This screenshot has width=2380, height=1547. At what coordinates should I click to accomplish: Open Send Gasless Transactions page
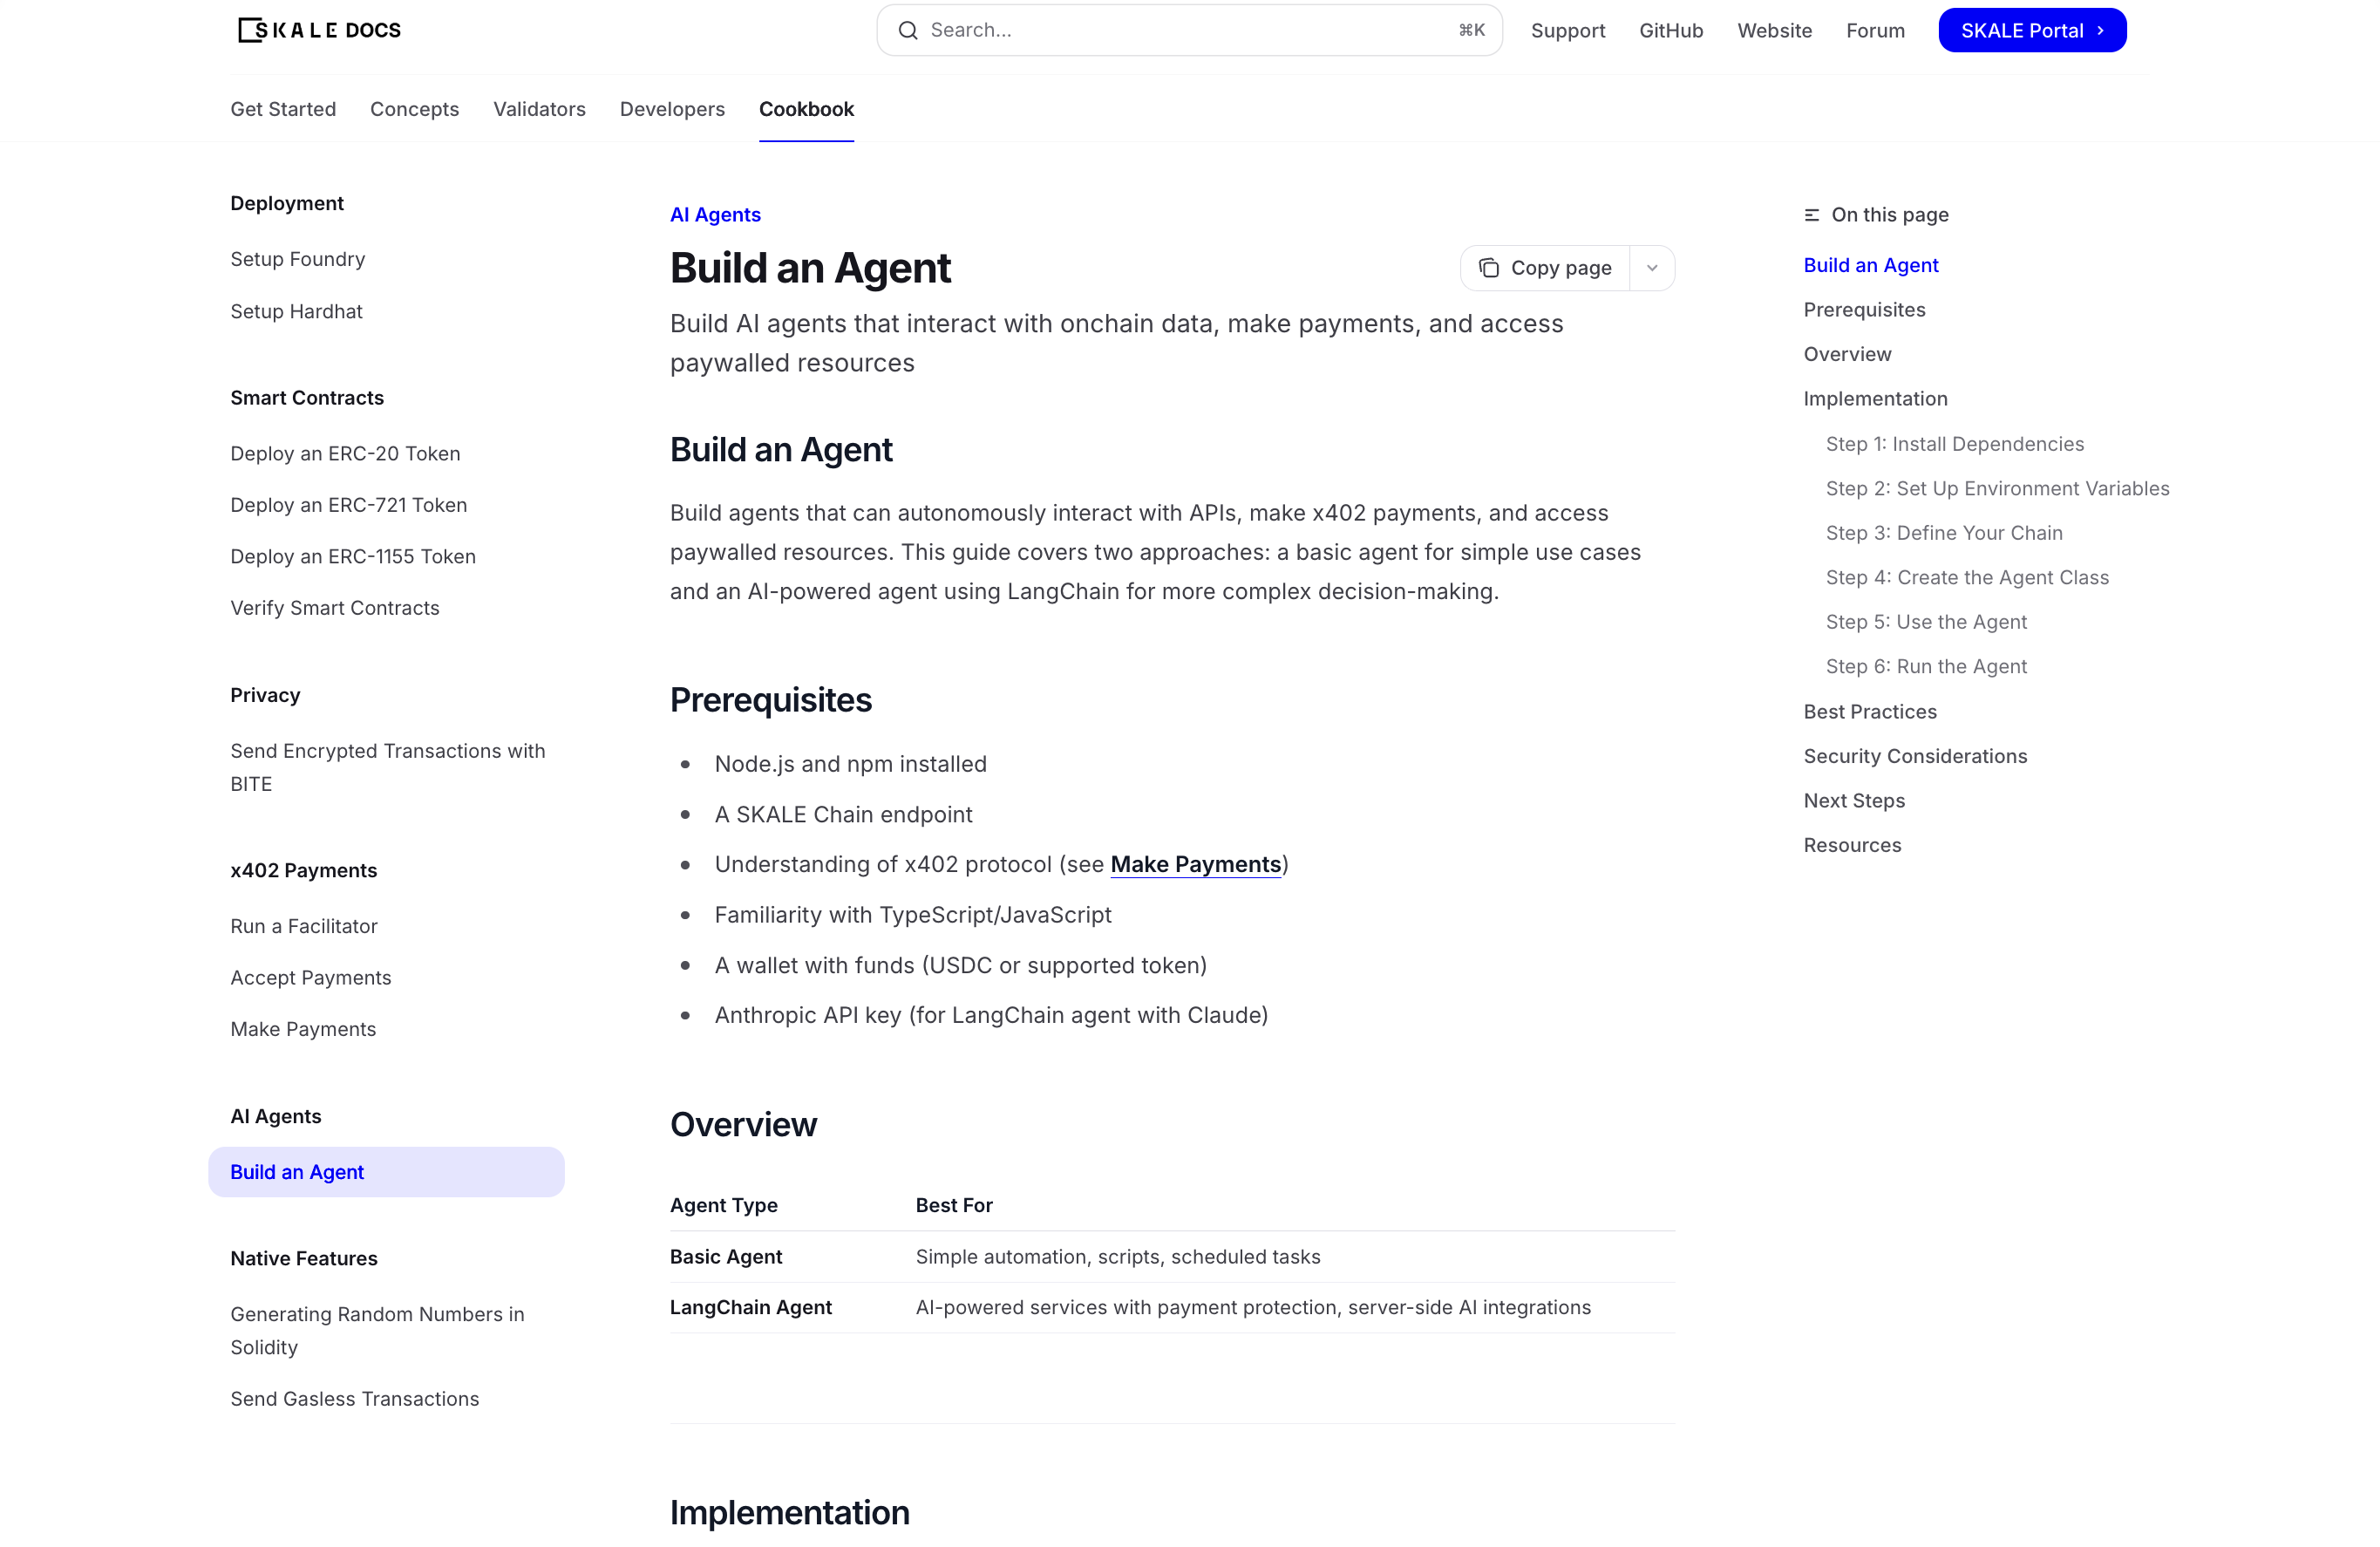point(355,1399)
